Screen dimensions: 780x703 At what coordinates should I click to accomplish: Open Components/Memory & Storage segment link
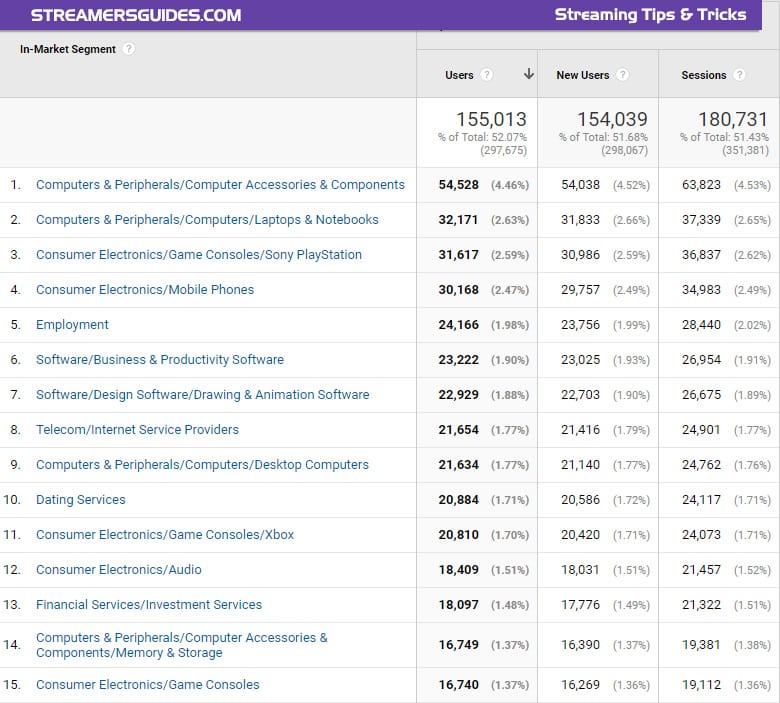182,645
